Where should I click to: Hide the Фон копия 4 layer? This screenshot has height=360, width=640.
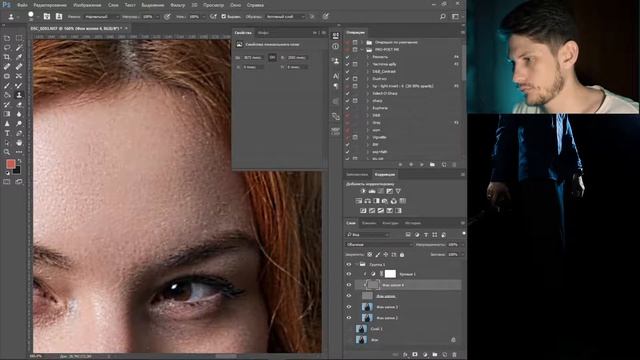349,285
